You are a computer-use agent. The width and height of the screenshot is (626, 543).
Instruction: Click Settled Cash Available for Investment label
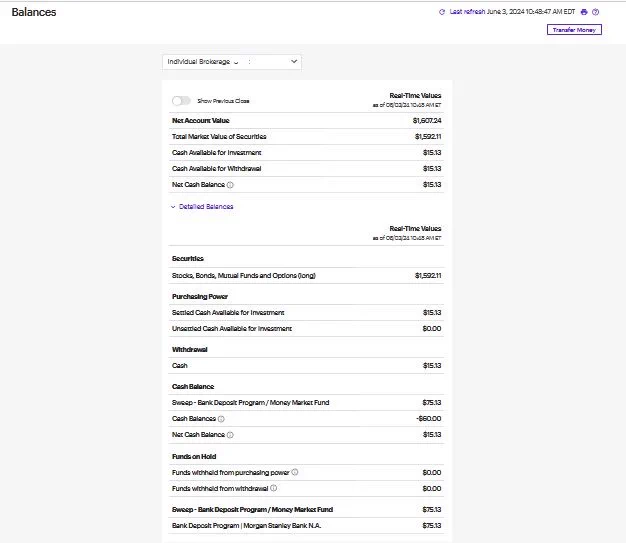pyautogui.click(x=228, y=313)
